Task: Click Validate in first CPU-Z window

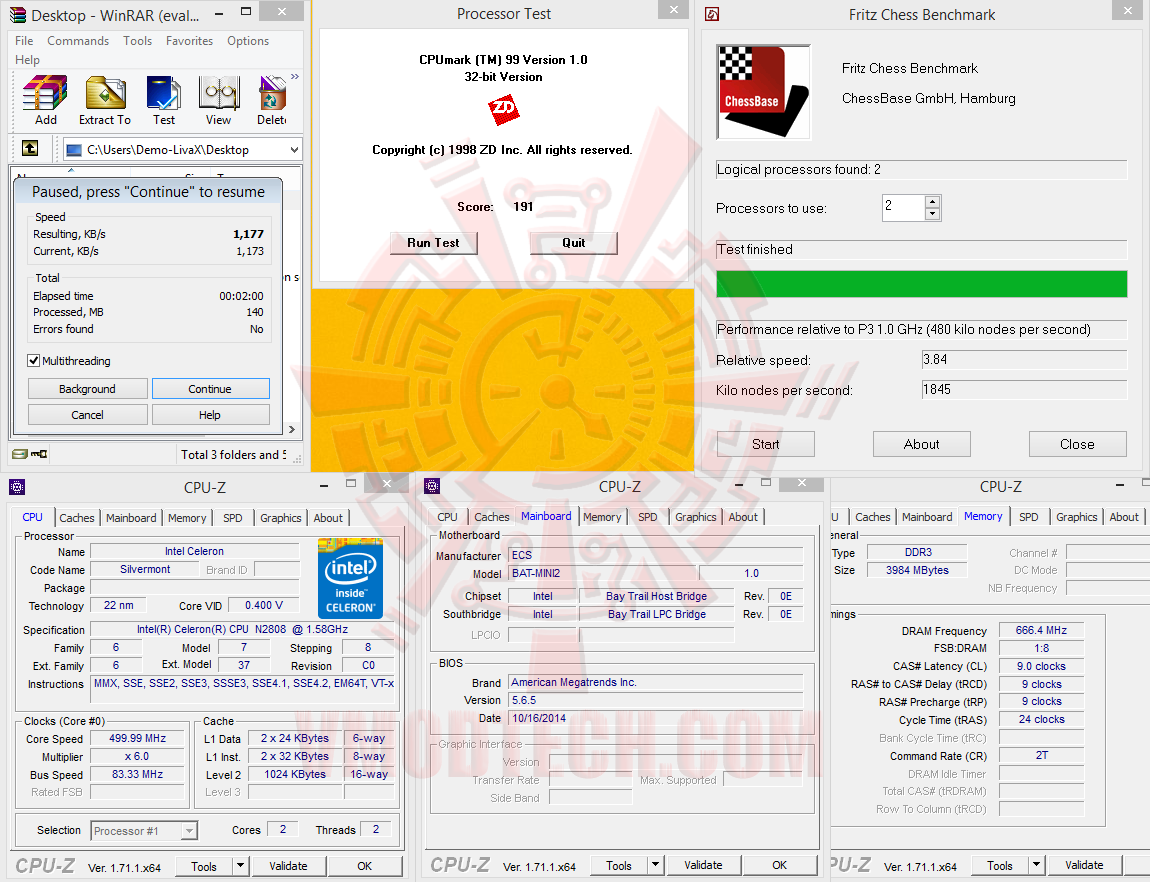Action: coord(288,866)
